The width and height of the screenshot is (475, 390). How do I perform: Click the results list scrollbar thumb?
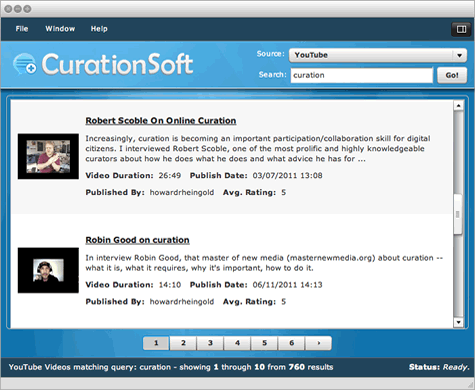click(458, 214)
